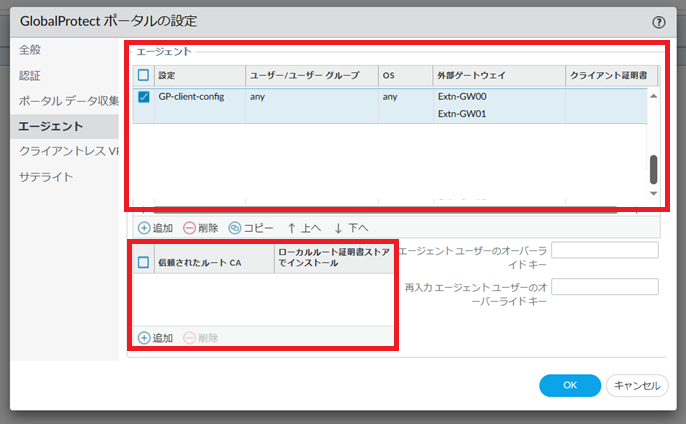
Task: Sort by the ユーザー/ユーザー グループ column header
Action: coord(312,76)
